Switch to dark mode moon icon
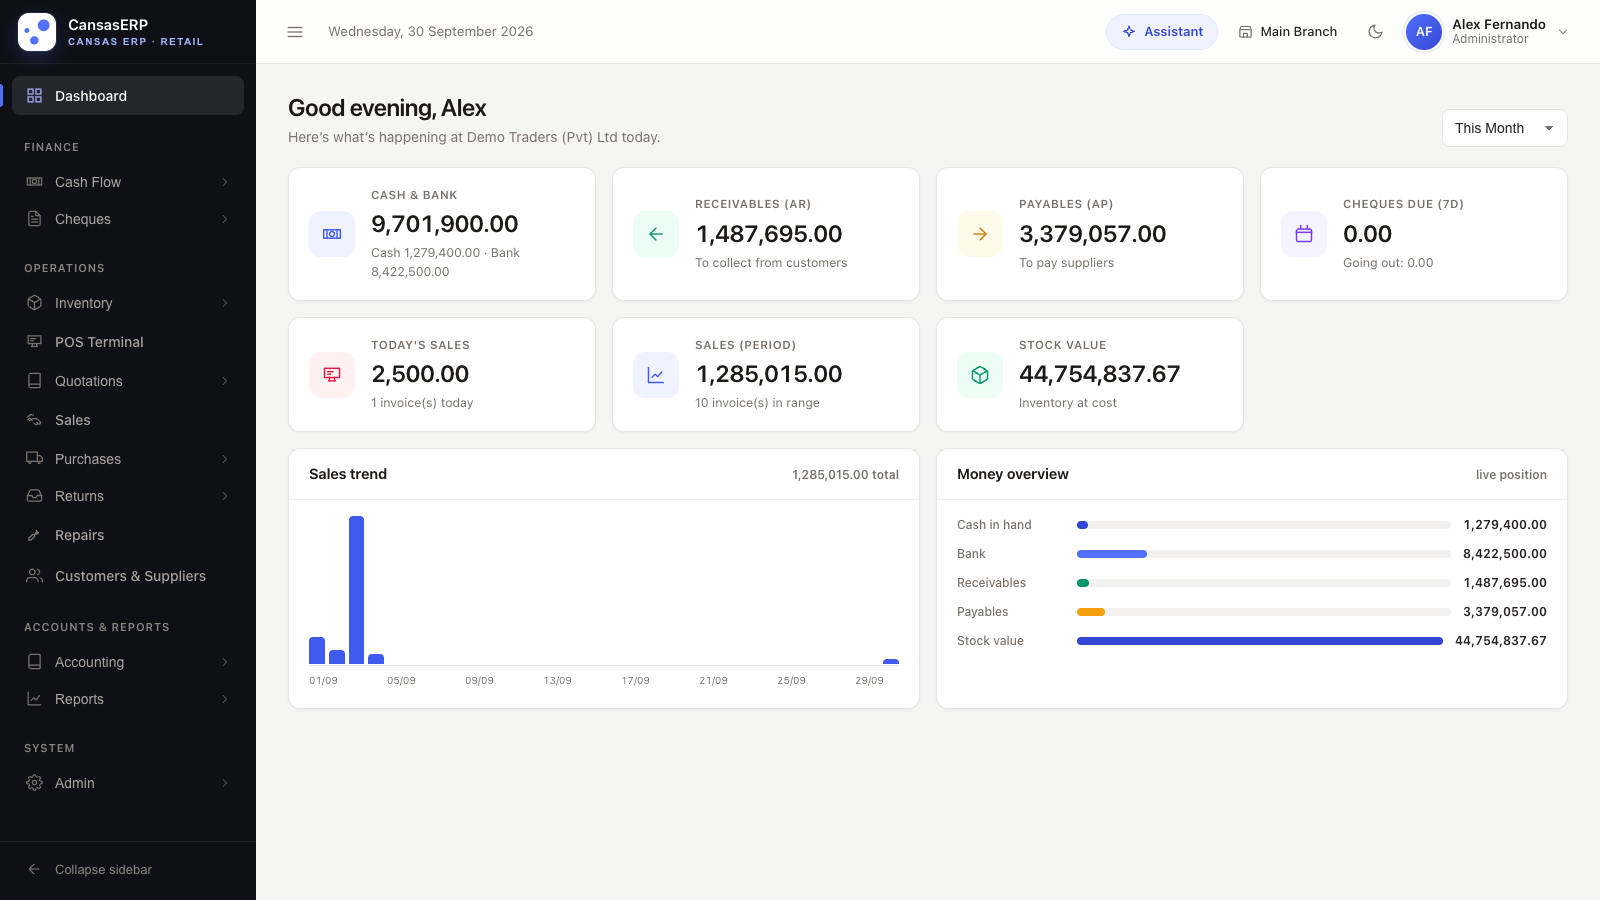The height and width of the screenshot is (900, 1600). (1376, 32)
